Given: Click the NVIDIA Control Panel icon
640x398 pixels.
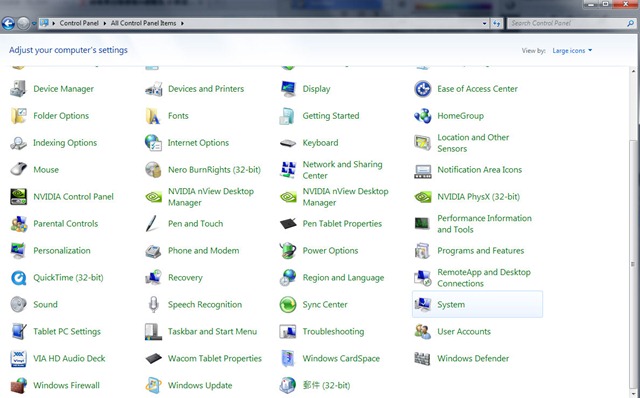Looking at the screenshot, I should coord(18,196).
